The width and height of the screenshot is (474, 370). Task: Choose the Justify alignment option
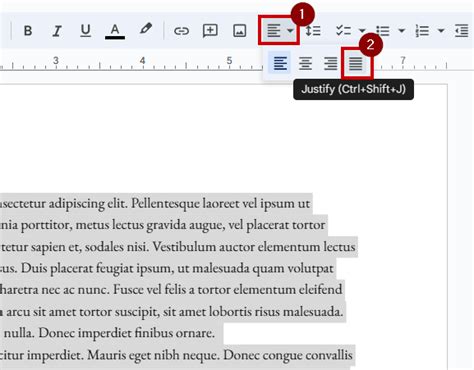pos(356,63)
